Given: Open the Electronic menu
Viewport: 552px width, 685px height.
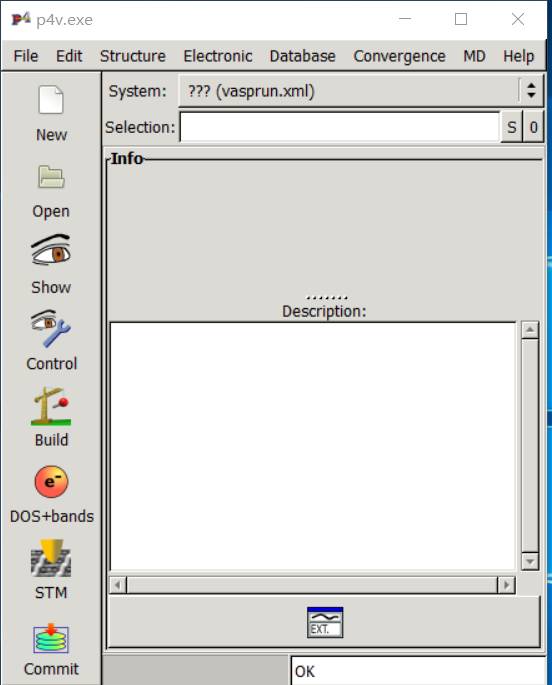Looking at the screenshot, I should [x=217, y=56].
